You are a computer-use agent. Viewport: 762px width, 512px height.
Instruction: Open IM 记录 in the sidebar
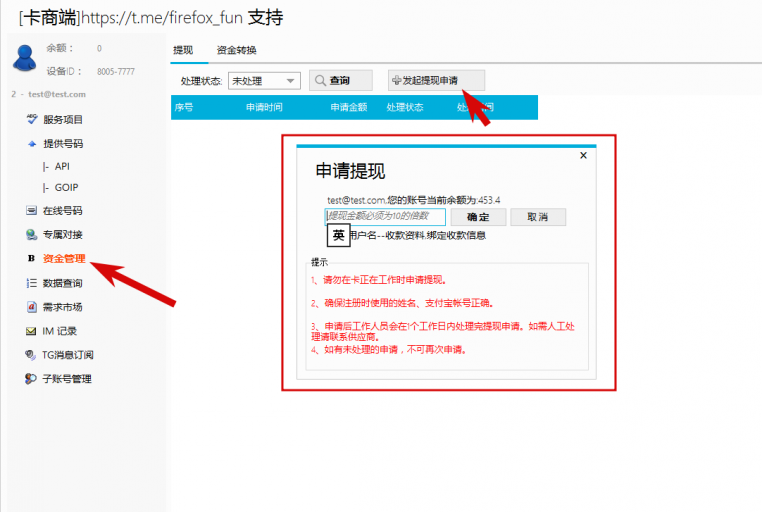59,331
